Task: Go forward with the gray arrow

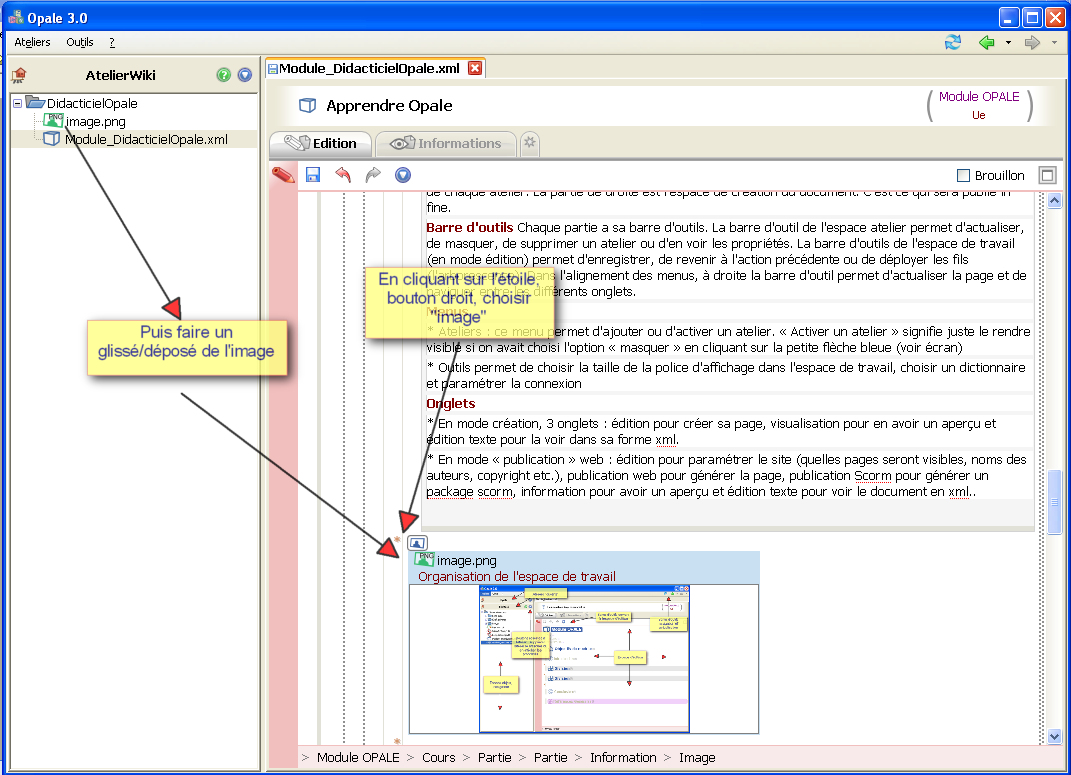Action: pos(1032,42)
